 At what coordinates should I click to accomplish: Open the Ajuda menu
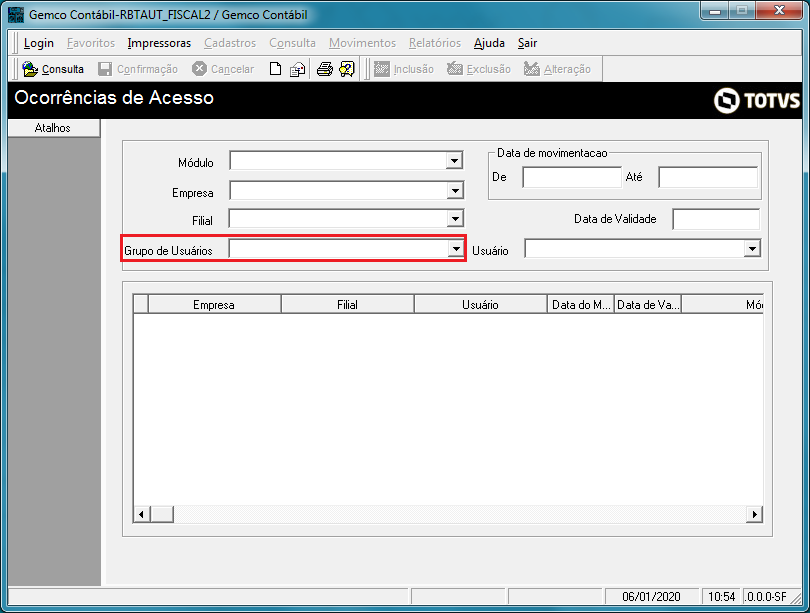click(x=489, y=43)
